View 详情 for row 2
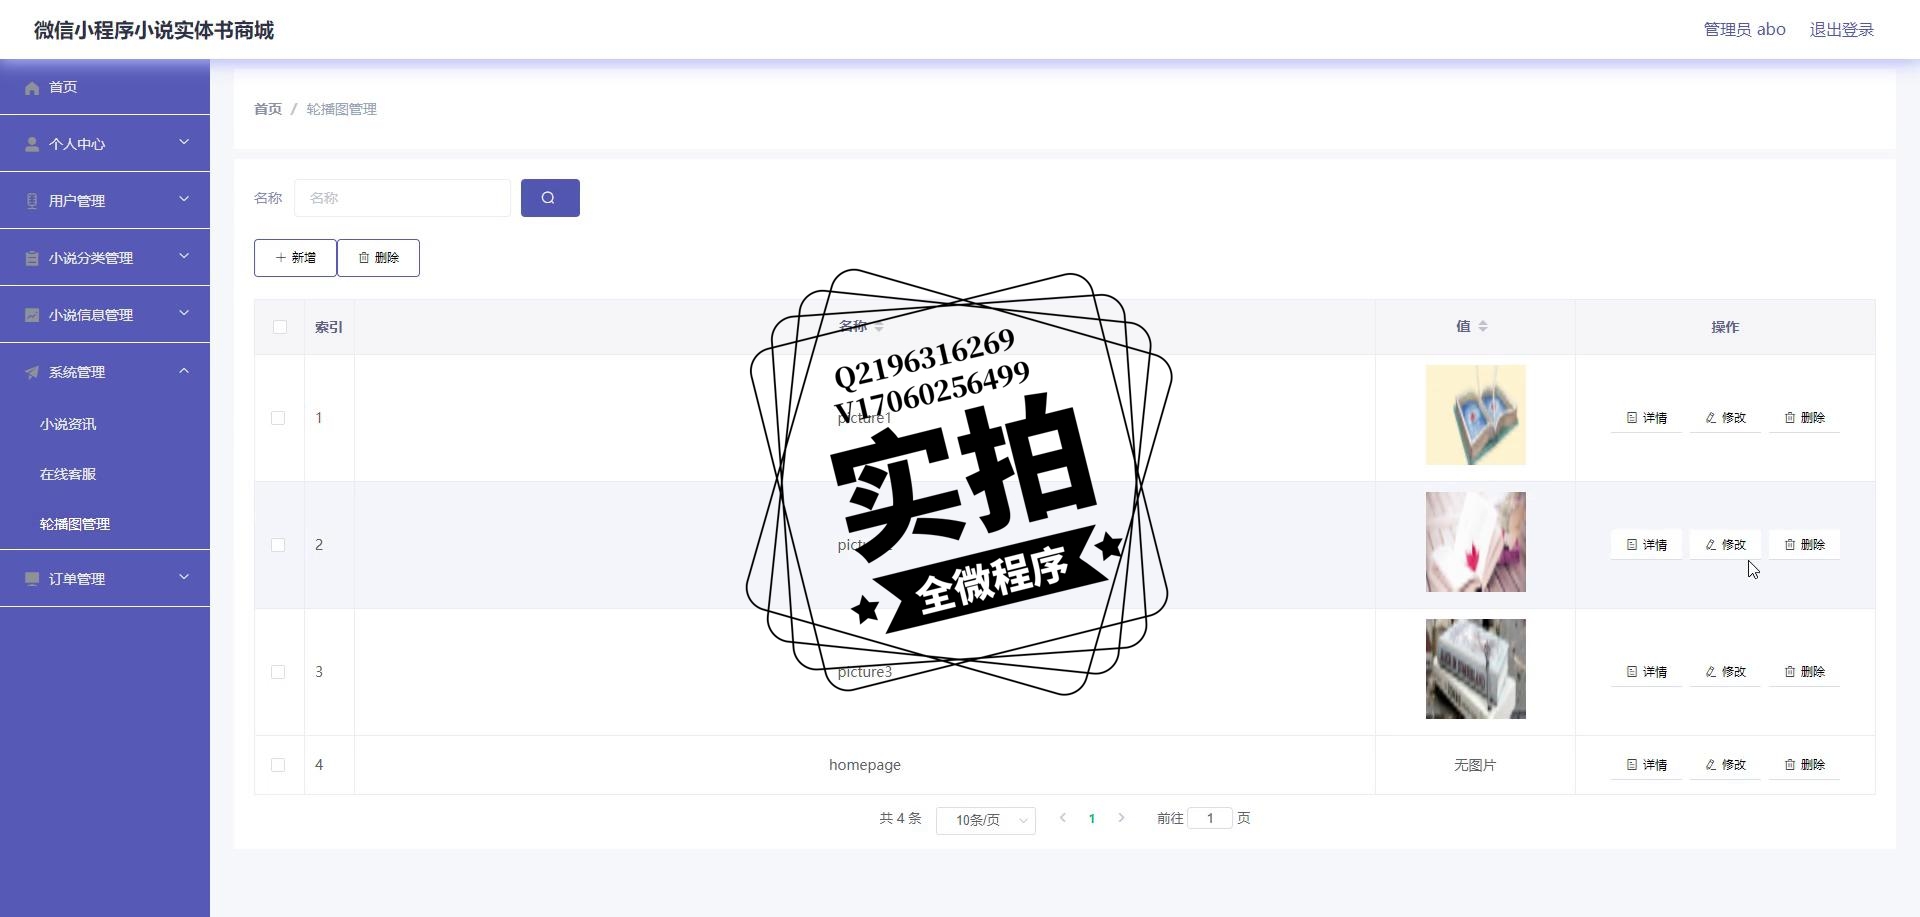This screenshot has height=917, width=1920. (x=1646, y=545)
